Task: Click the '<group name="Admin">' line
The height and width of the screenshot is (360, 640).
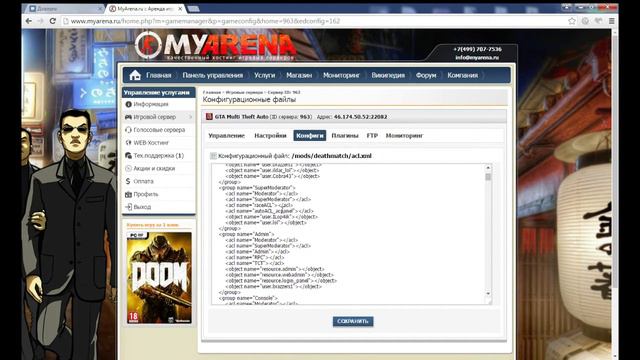Action: pyautogui.click(x=246, y=234)
